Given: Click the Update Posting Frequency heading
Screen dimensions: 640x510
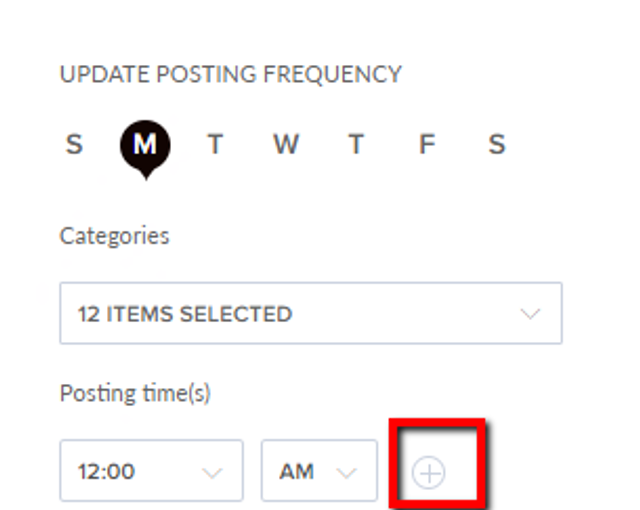Looking at the screenshot, I should (x=231, y=75).
